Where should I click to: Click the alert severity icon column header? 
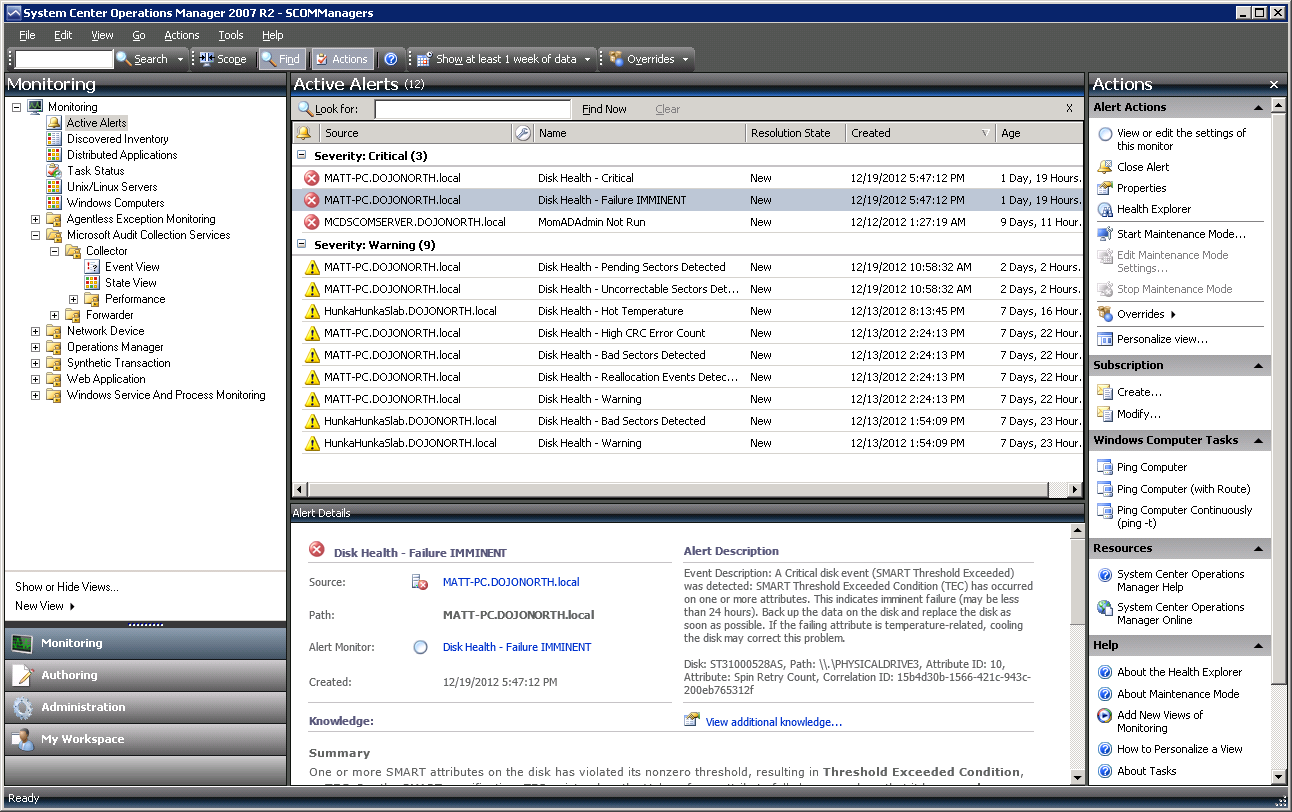tap(304, 133)
